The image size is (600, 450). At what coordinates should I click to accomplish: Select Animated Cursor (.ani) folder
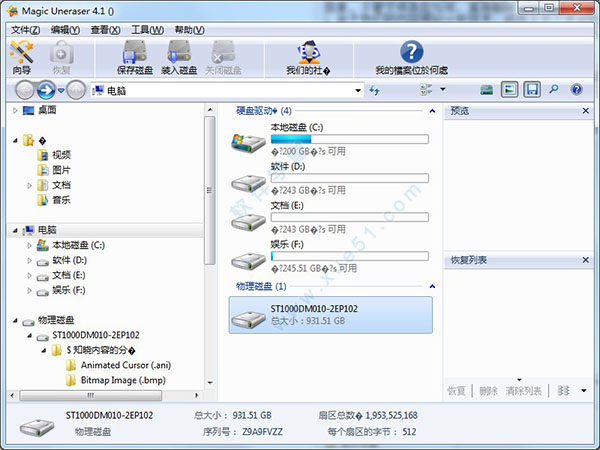coord(118,365)
